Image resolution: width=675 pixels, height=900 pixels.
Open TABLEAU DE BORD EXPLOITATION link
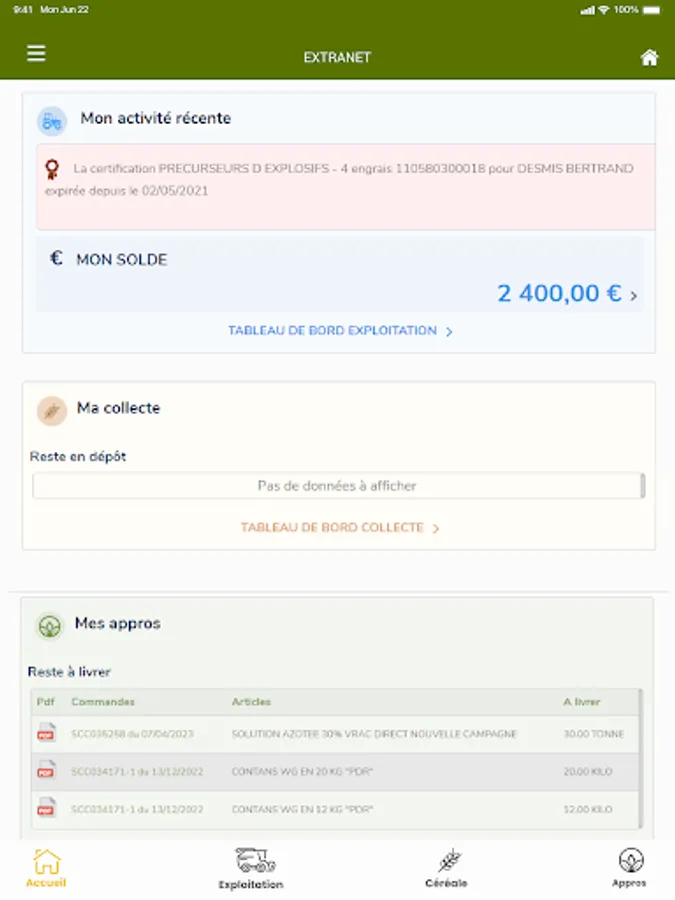[x=340, y=331]
